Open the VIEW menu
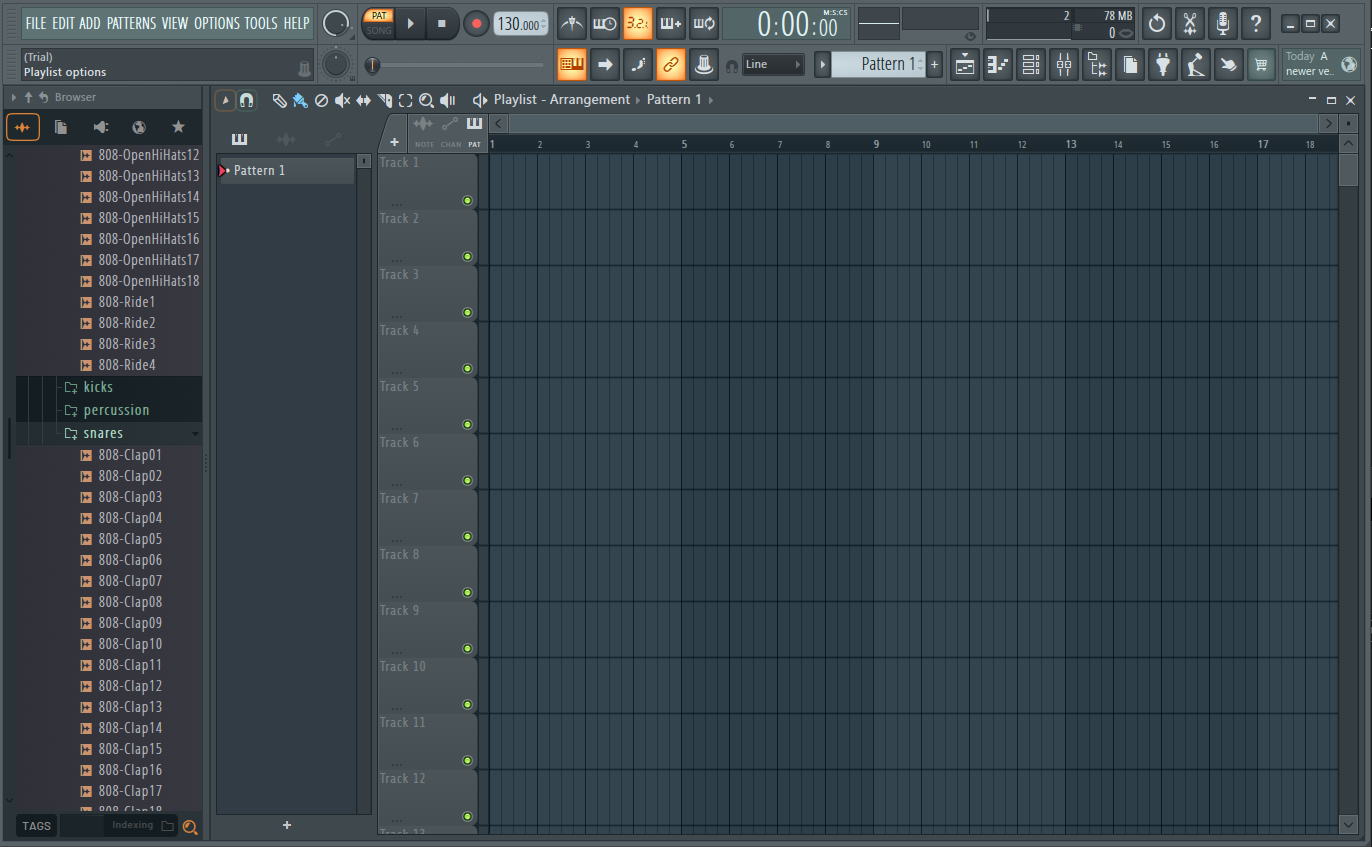 pos(175,23)
